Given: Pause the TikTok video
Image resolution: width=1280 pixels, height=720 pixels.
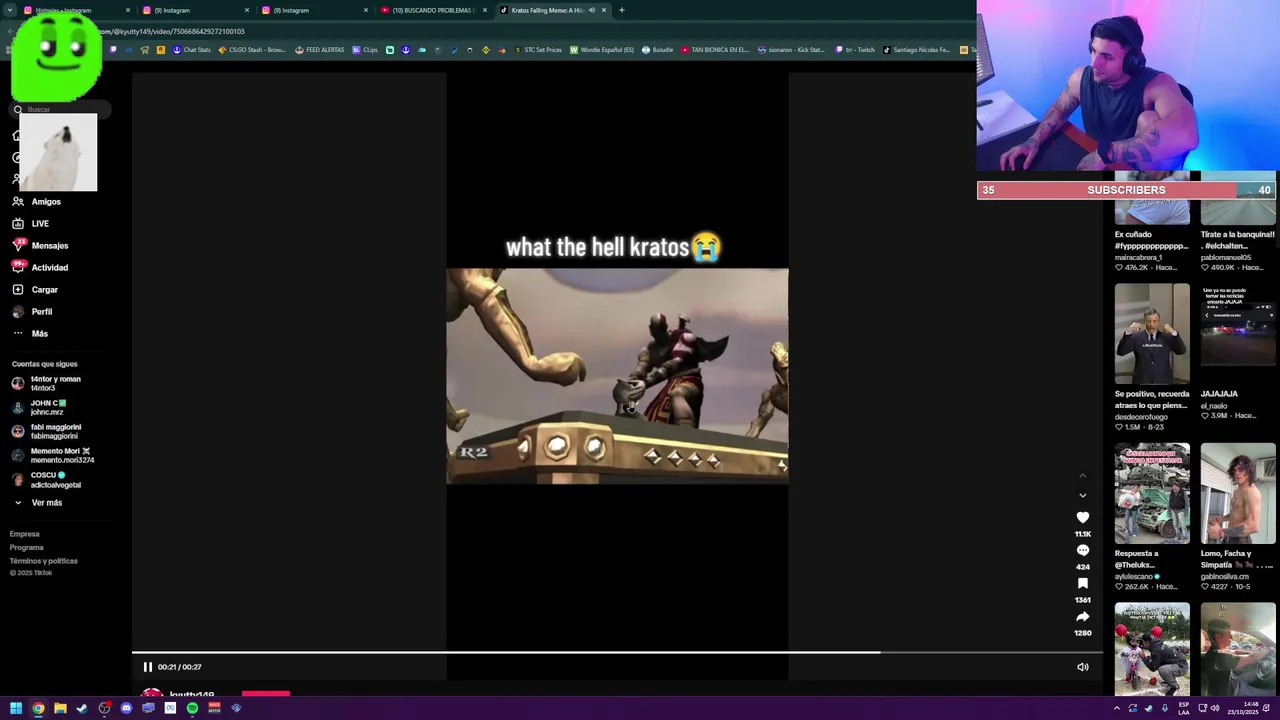Looking at the screenshot, I should tap(147, 667).
